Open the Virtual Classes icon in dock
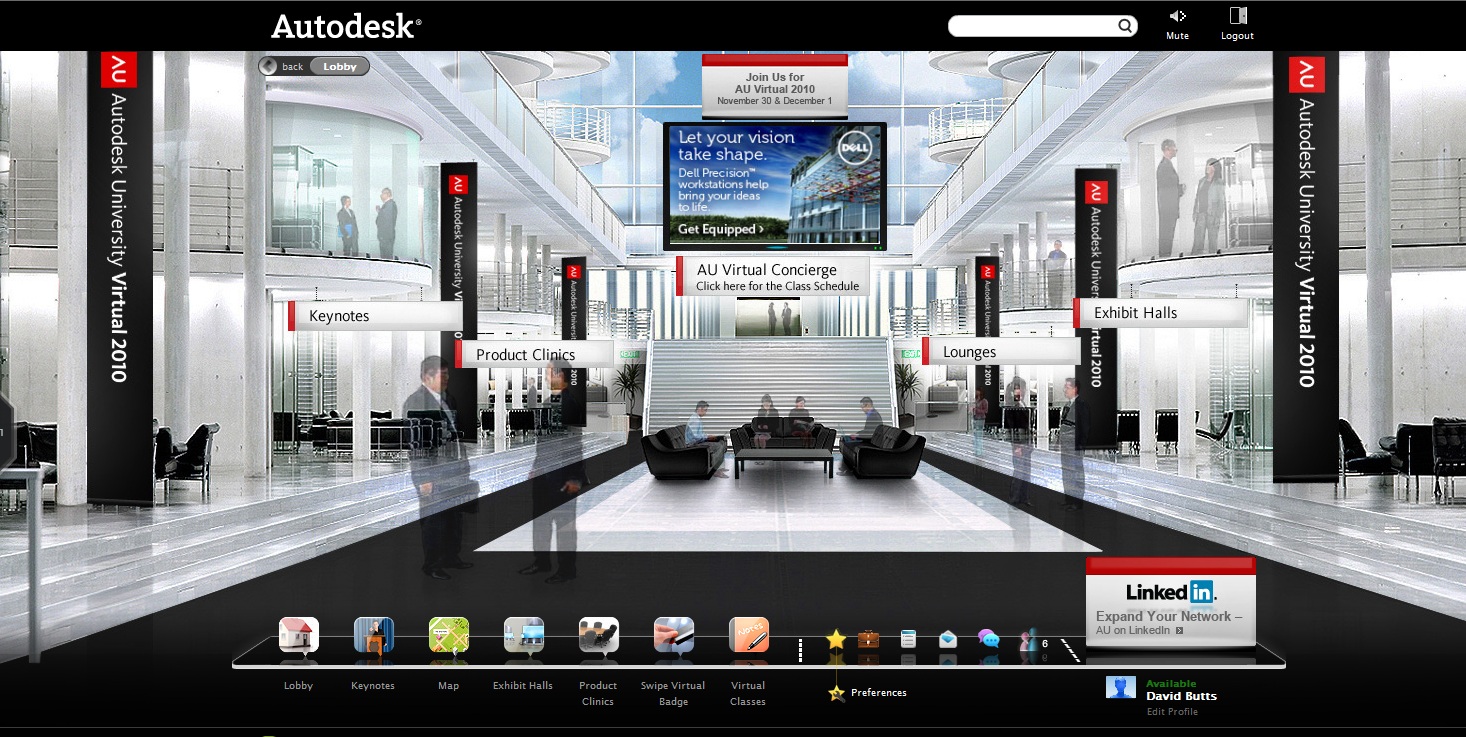1466x737 pixels. click(748, 635)
